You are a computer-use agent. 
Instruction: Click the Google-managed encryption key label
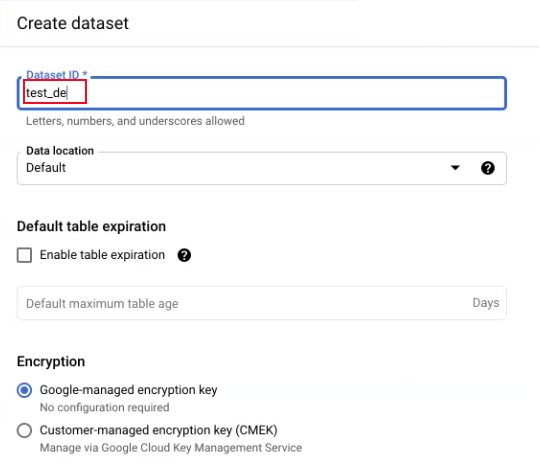(x=128, y=390)
